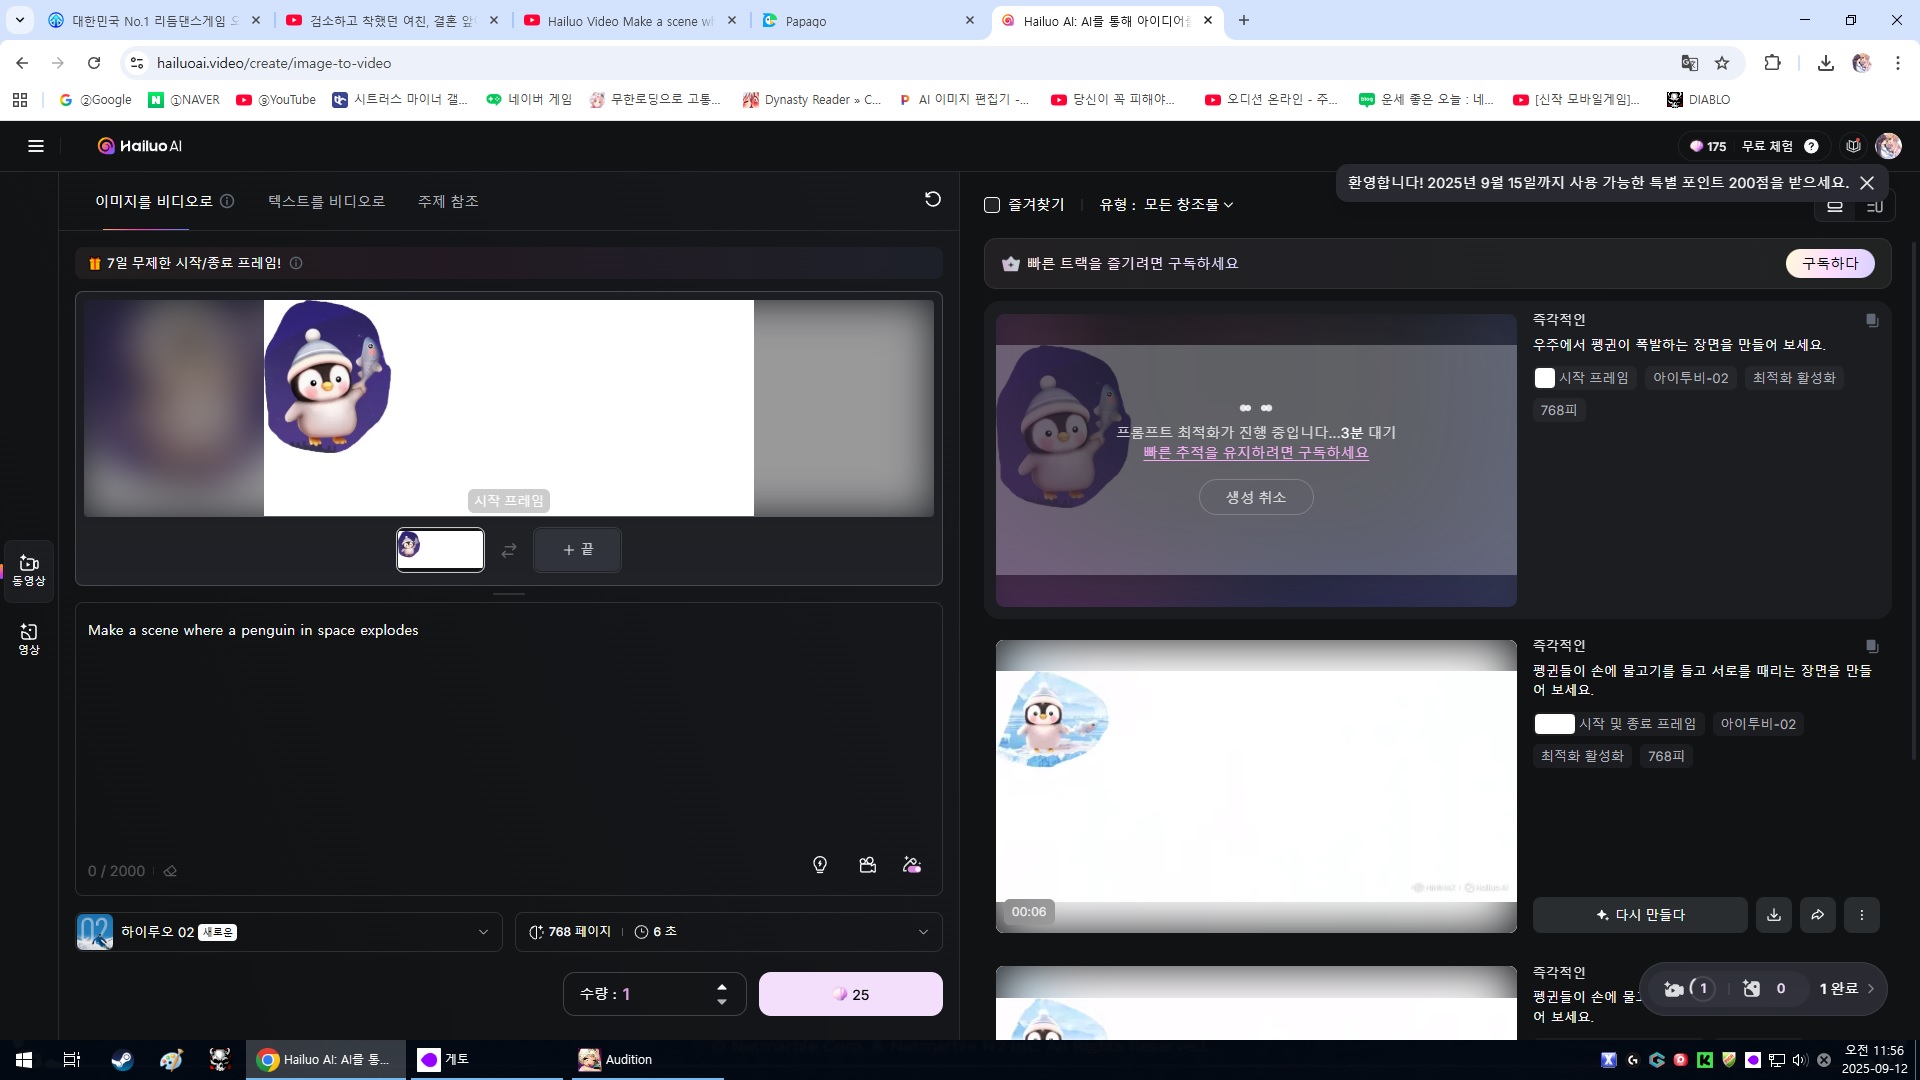
Task: Share the penguin video result
Action: coord(1817,915)
